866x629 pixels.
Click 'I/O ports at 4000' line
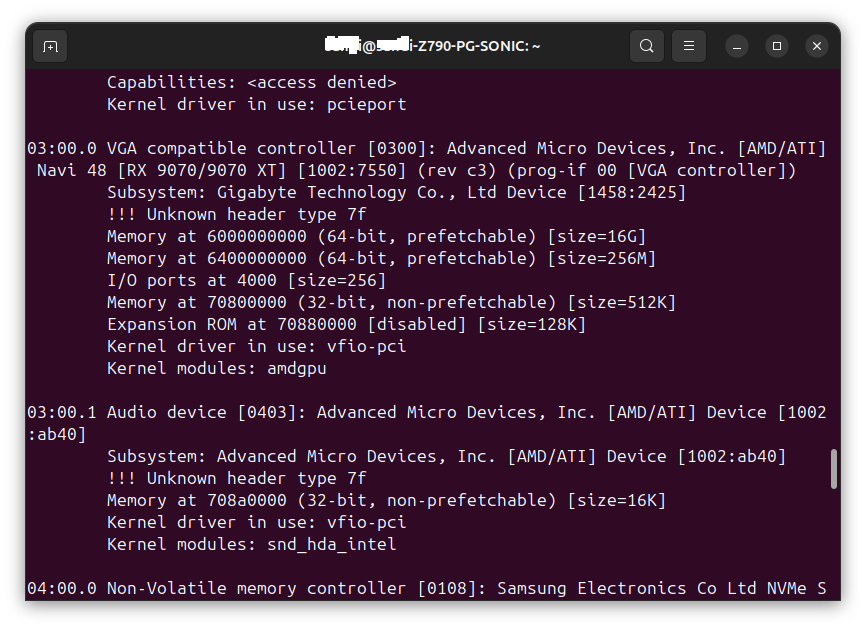(x=246, y=281)
